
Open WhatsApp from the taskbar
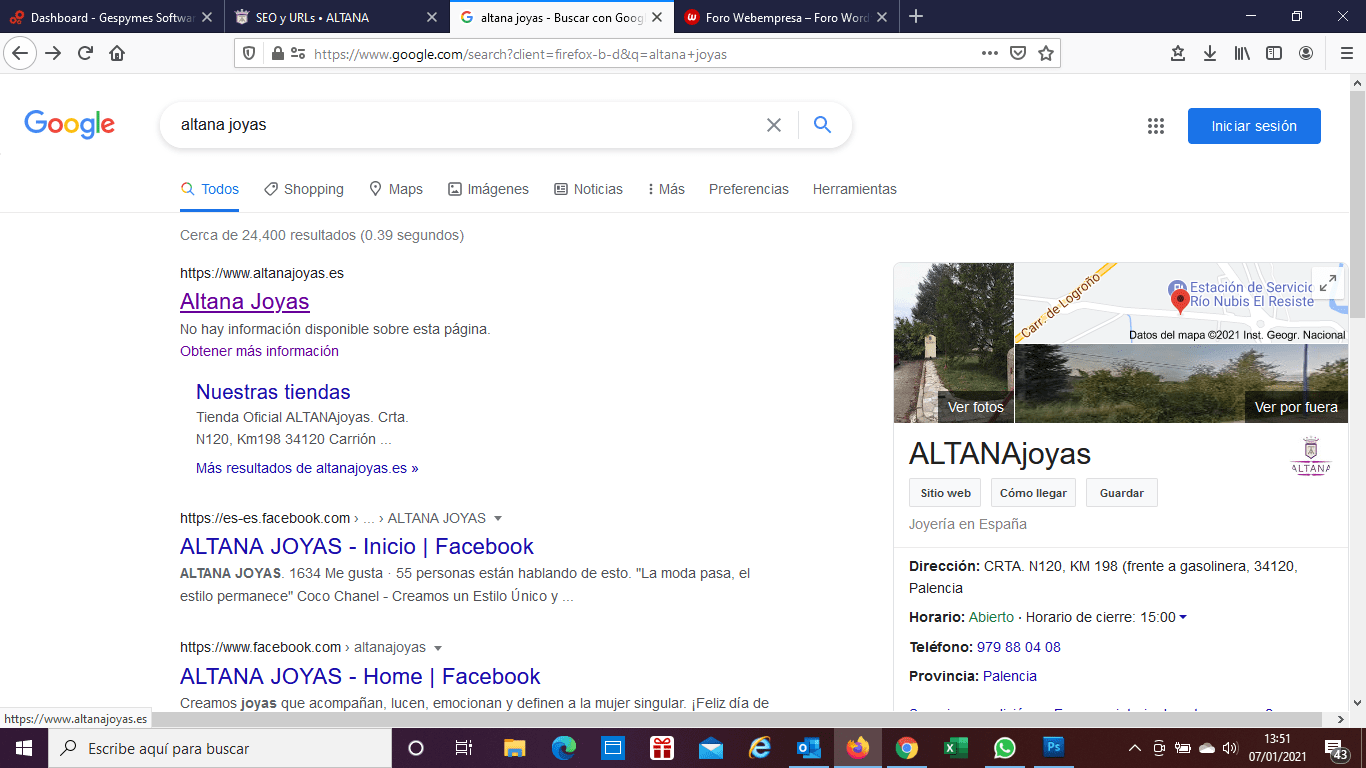point(1004,748)
